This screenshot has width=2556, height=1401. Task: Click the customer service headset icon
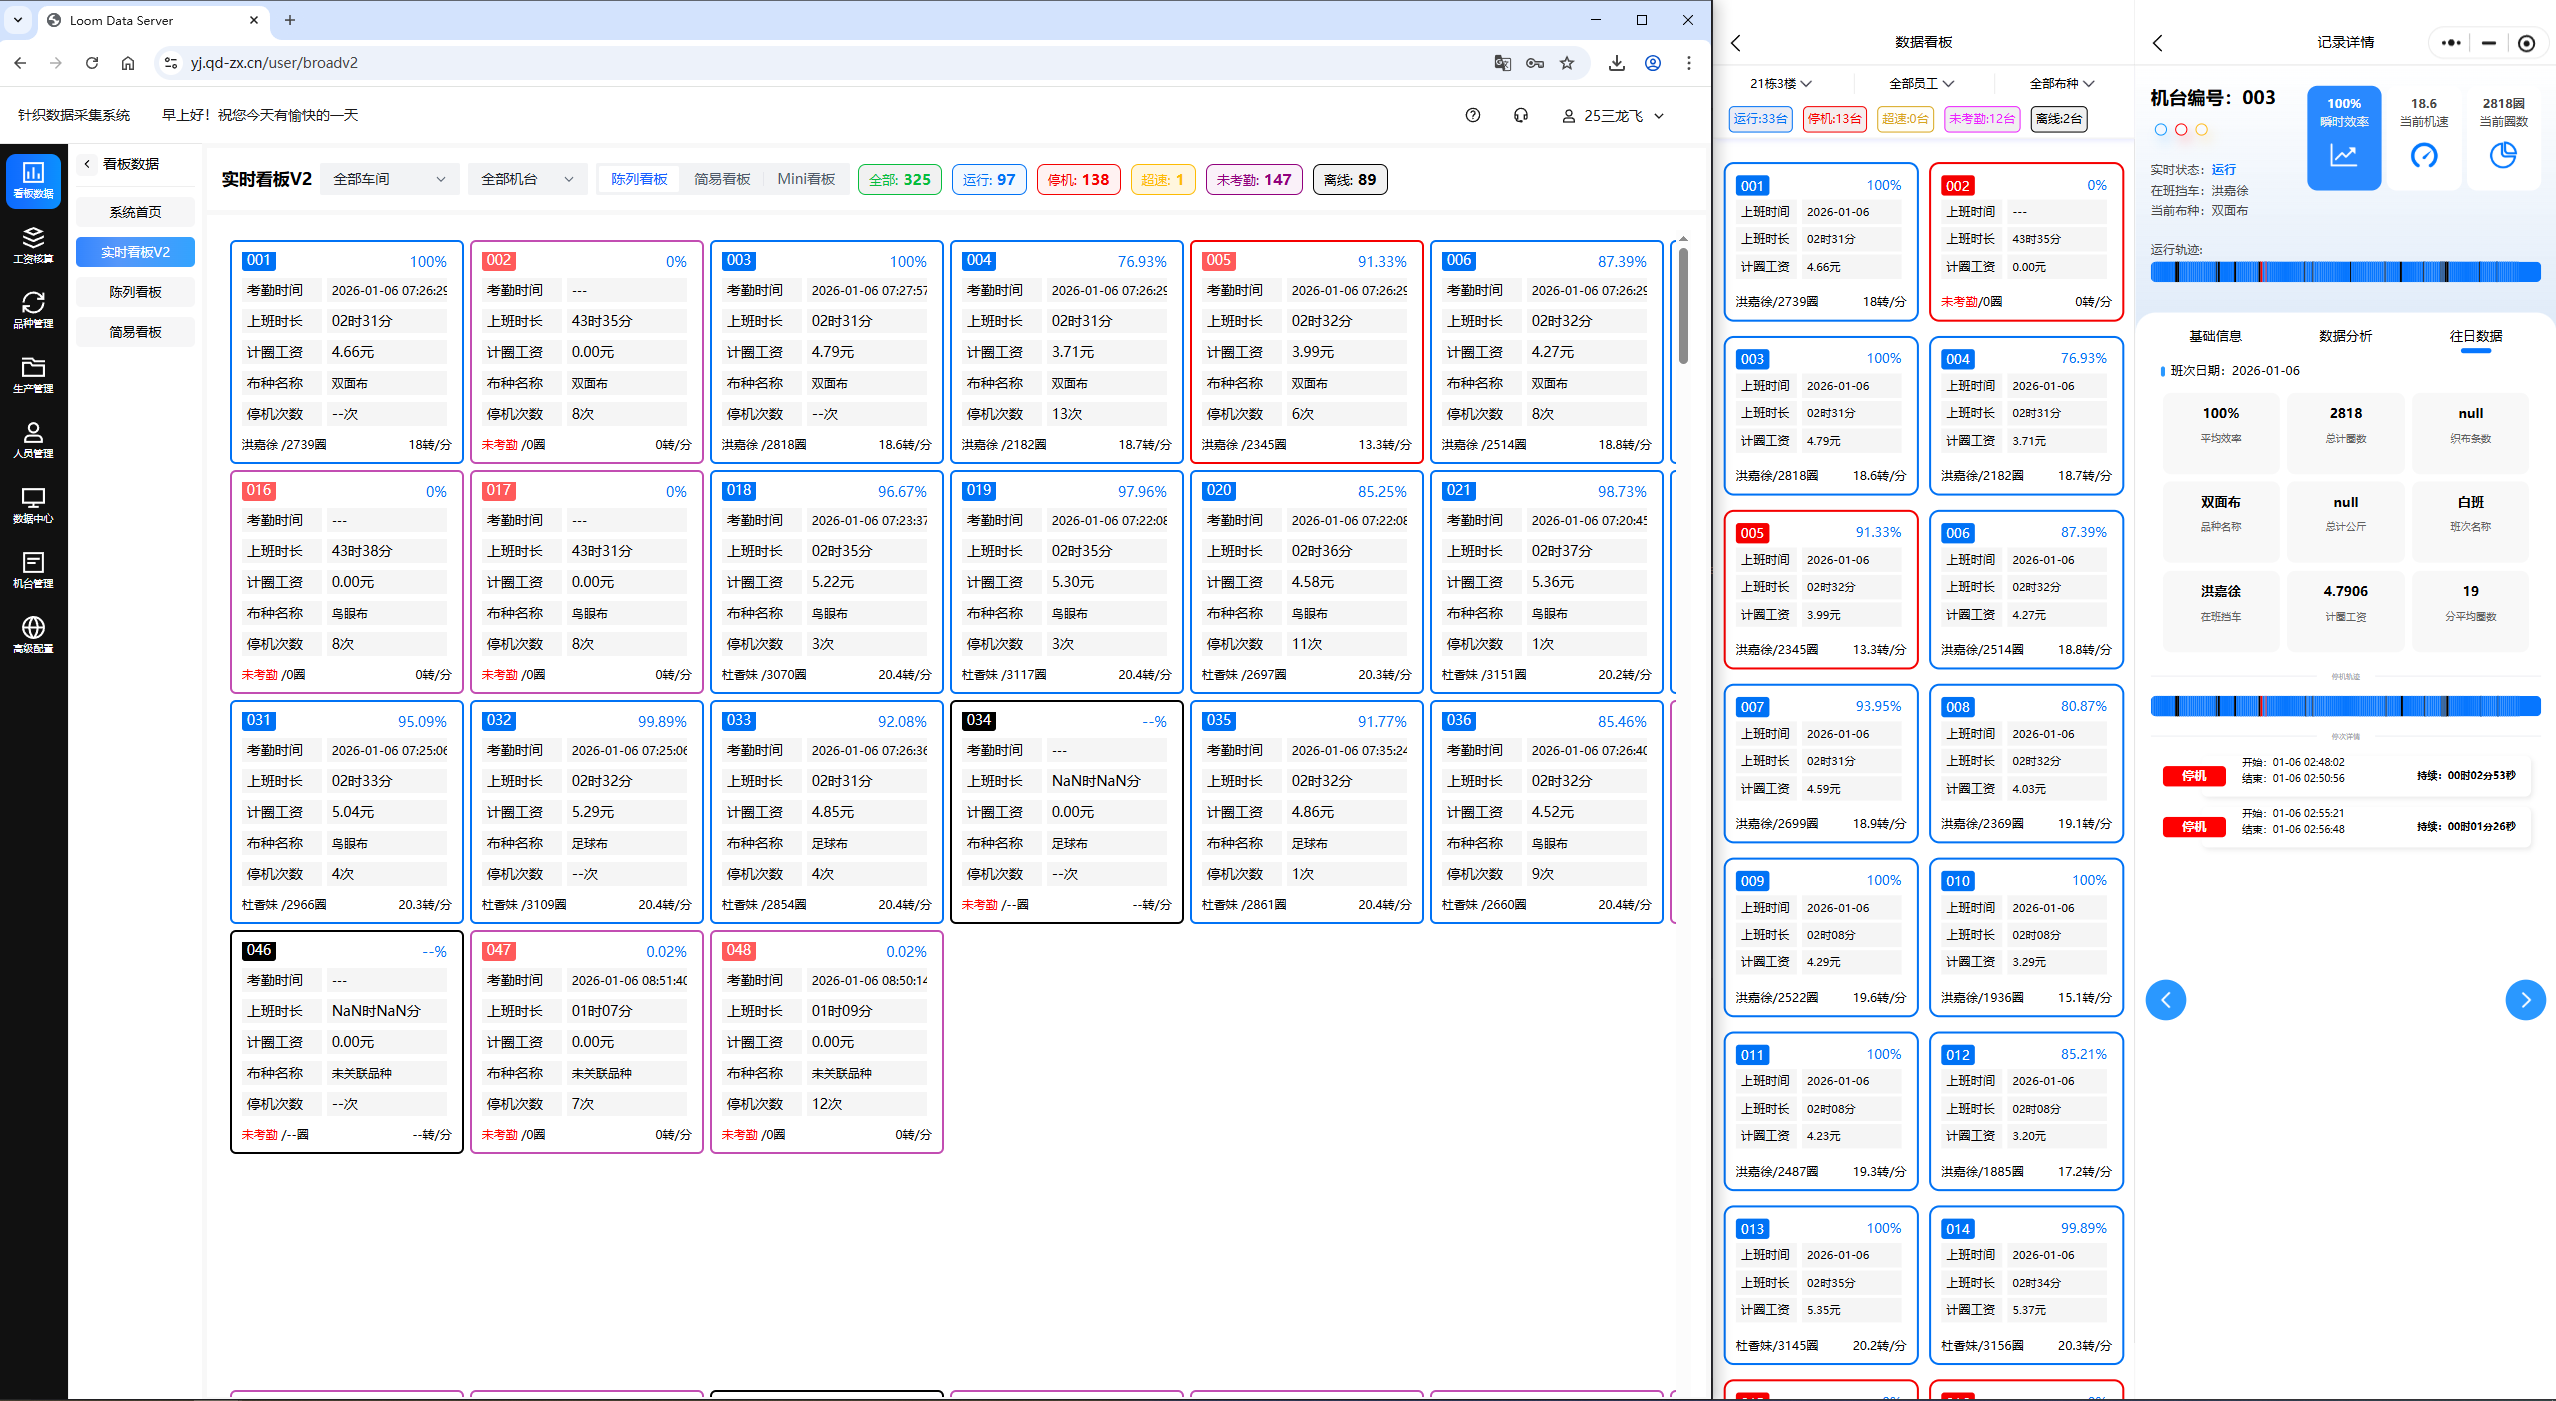pyautogui.click(x=1520, y=115)
